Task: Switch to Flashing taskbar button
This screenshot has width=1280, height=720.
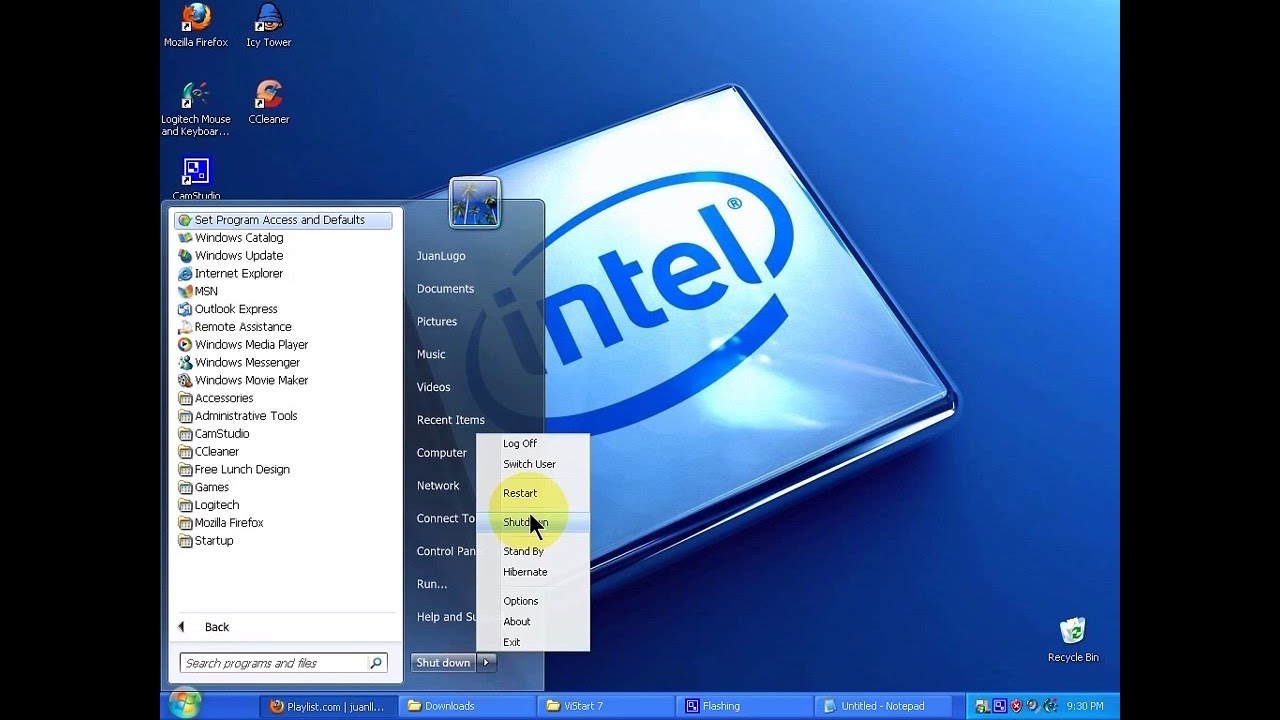Action: click(x=745, y=706)
